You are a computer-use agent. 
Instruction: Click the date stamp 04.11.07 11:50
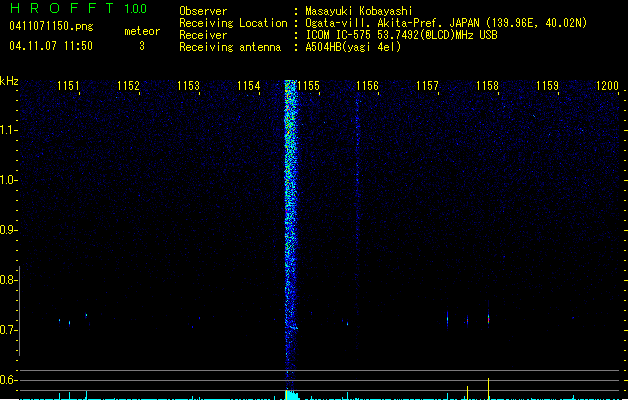click(x=51, y=46)
